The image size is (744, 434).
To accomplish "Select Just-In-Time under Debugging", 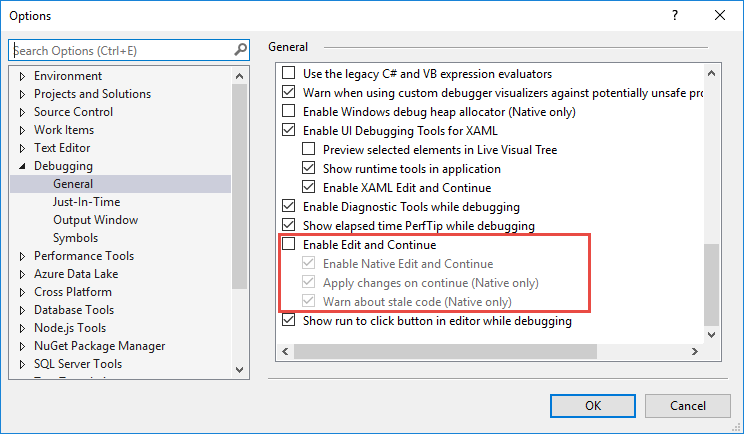I will (x=86, y=202).
